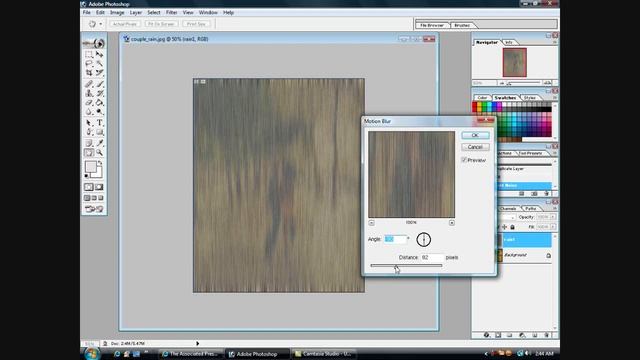Select the Eyedropper tool
640x360 pixels.
coord(100,143)
